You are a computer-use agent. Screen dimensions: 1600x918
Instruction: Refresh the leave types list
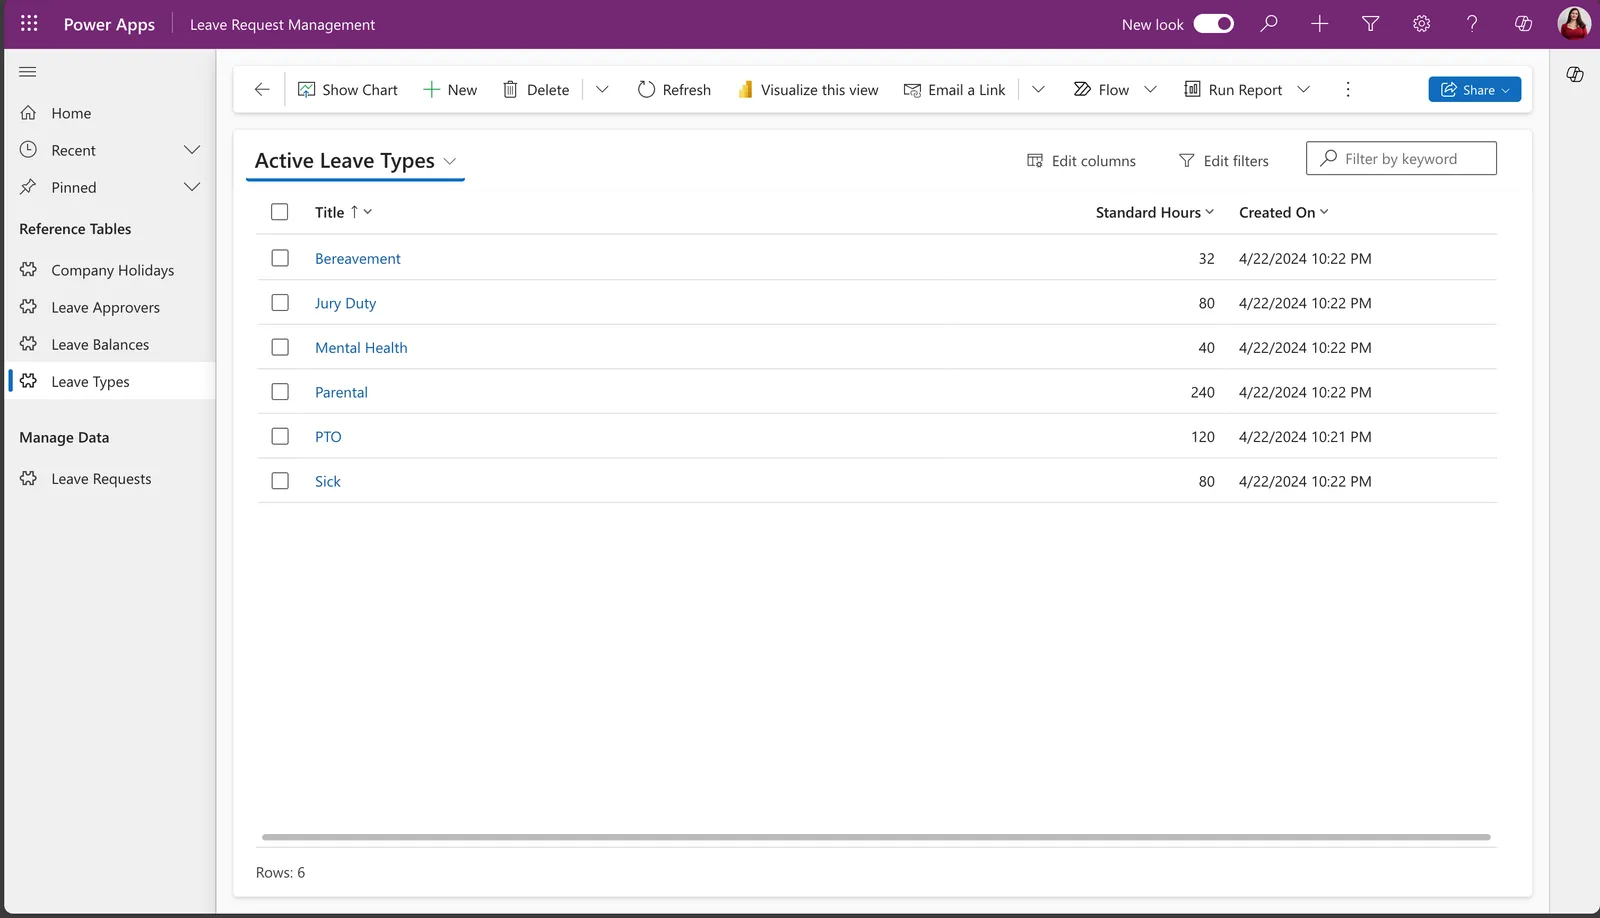674,89
